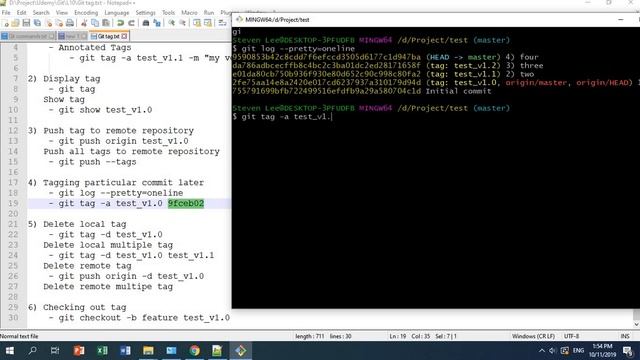Click 'Normal text file' in status bar
Viewport: 640px width, 360px height.
click(19, 336)
